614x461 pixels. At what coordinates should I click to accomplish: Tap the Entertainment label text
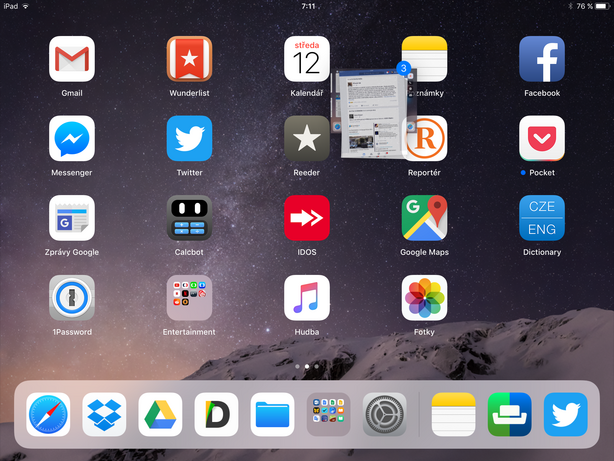(189, 332)
